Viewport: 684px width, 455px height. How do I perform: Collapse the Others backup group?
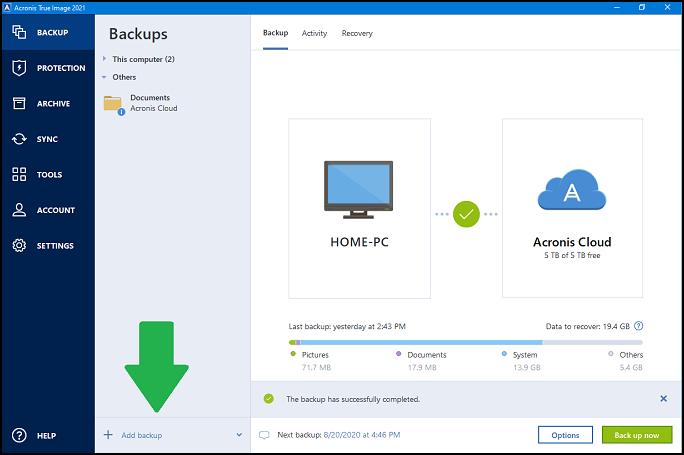click(x=105, y=77)
